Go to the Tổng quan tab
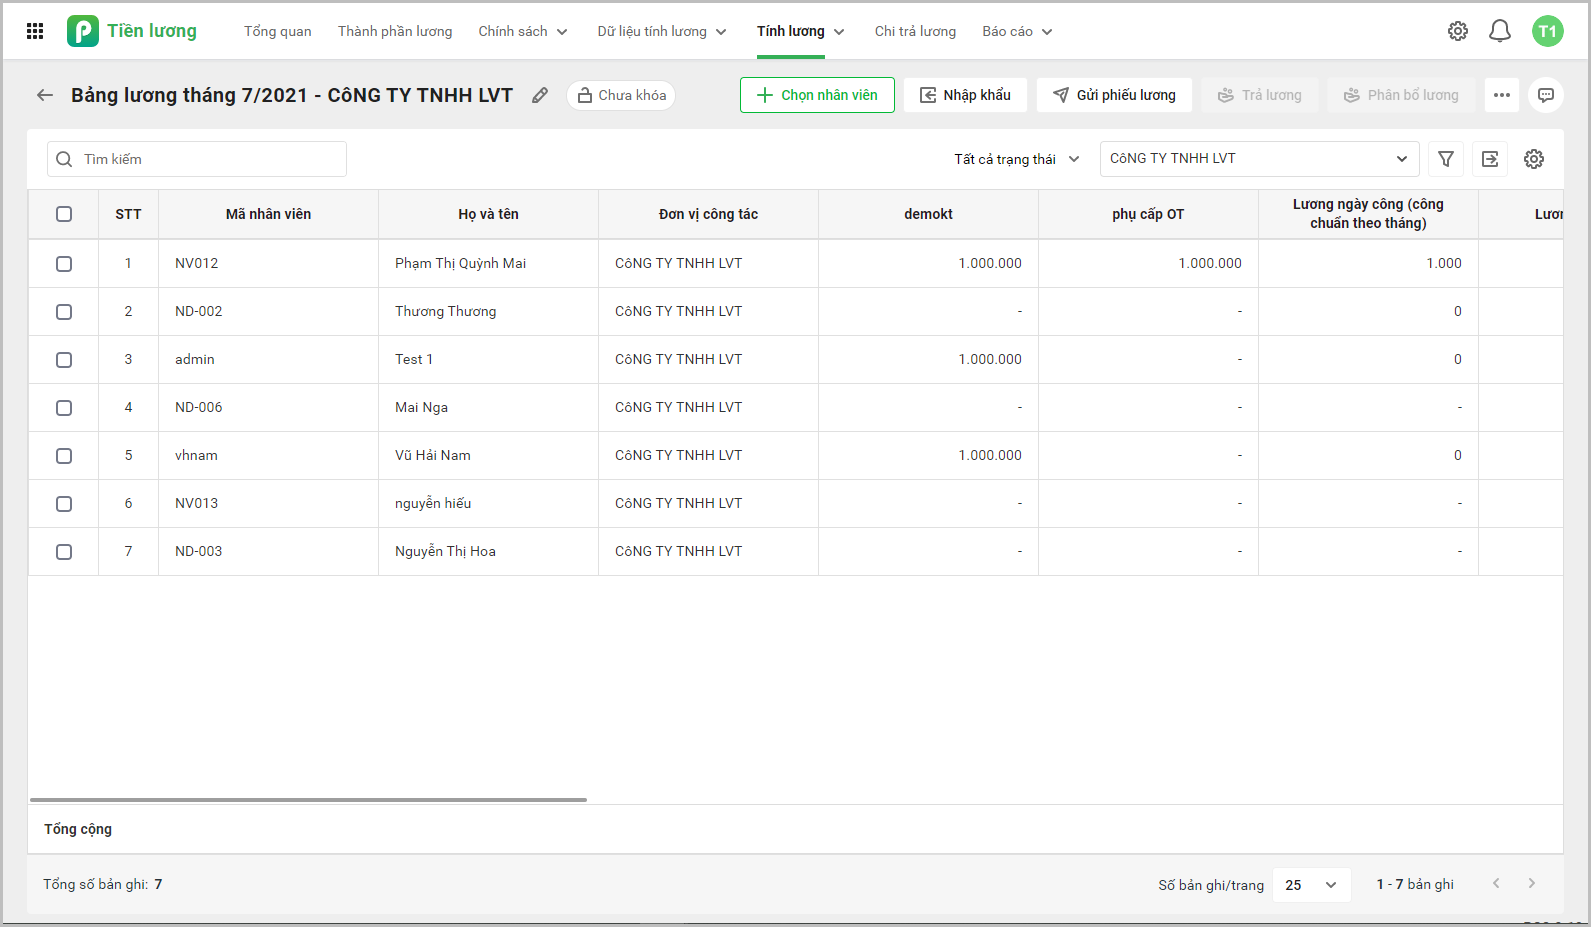1591x927 pixels. pos(277,31)
